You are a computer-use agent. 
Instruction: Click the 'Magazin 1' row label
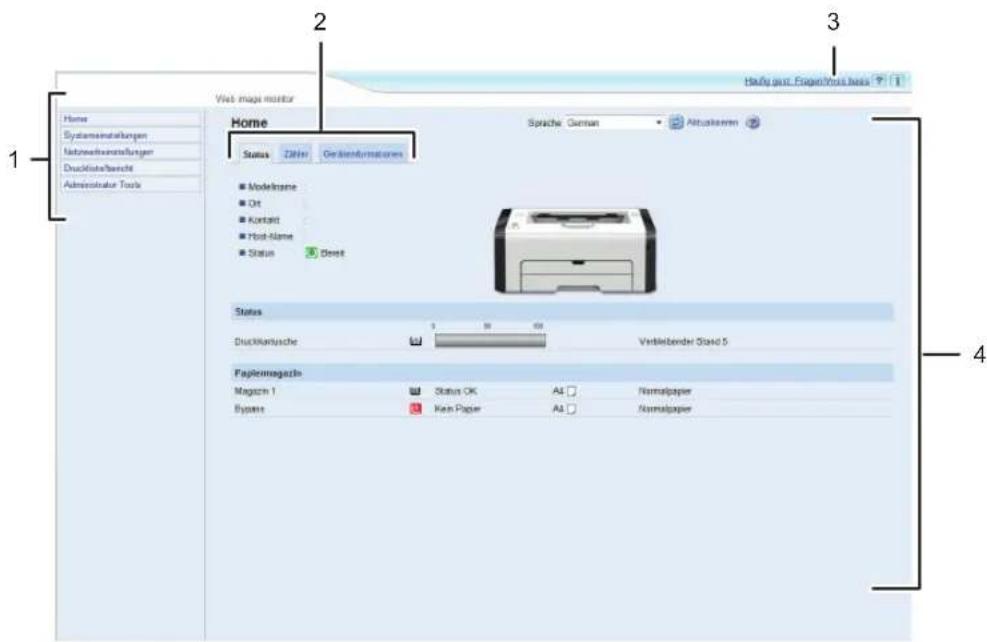coord(255,391)
